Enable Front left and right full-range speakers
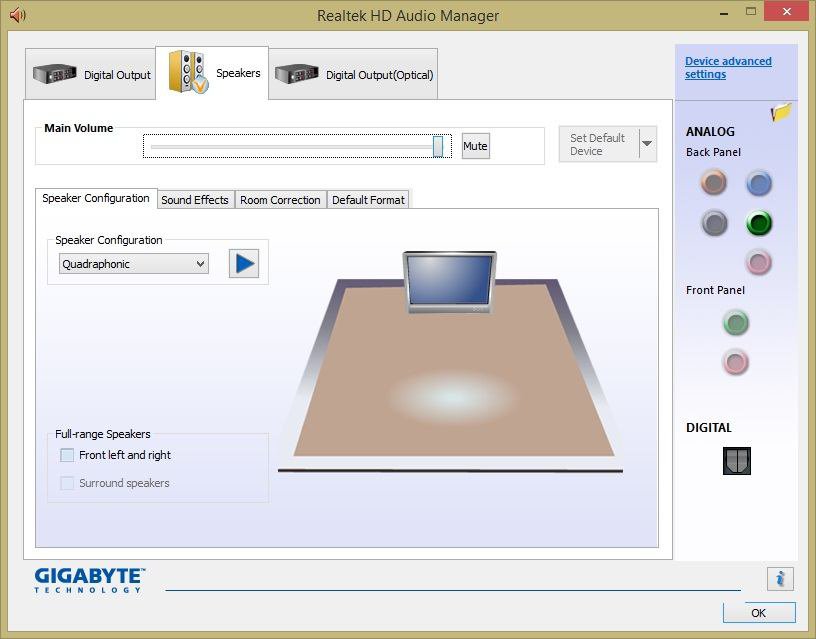This screenshot has width=816, height=639. [x=67, y=455]
